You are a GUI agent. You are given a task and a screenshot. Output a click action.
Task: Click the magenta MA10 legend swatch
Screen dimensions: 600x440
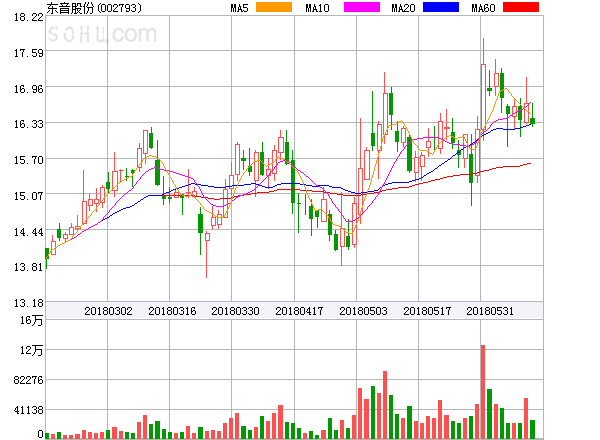coord(362,7)
